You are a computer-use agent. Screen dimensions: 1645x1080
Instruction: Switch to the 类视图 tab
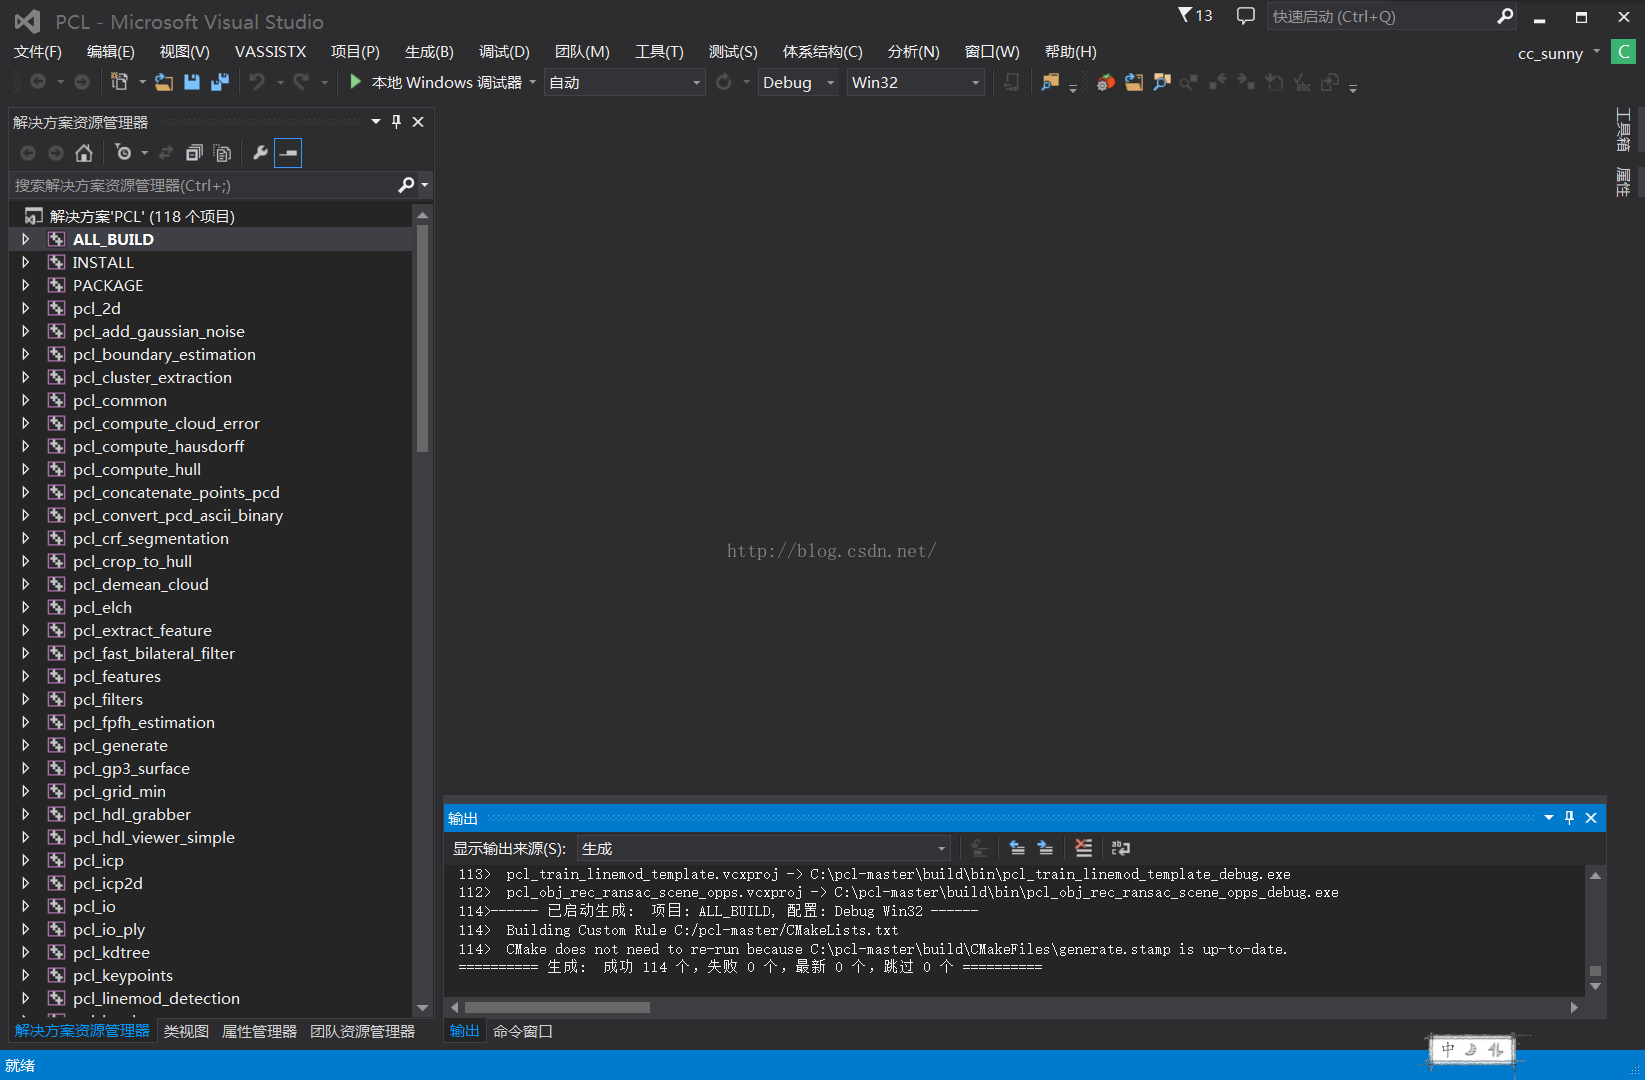point(186,1031)
